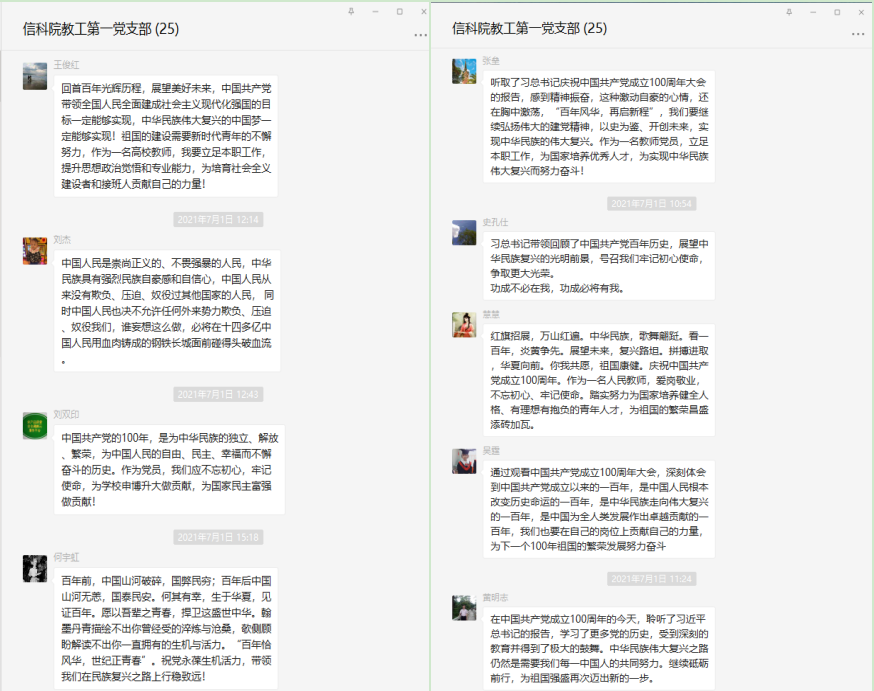This screenshot has height=691, width=874.
Task: Click the sender name 刘杰
Action: (x=62, y=240)
